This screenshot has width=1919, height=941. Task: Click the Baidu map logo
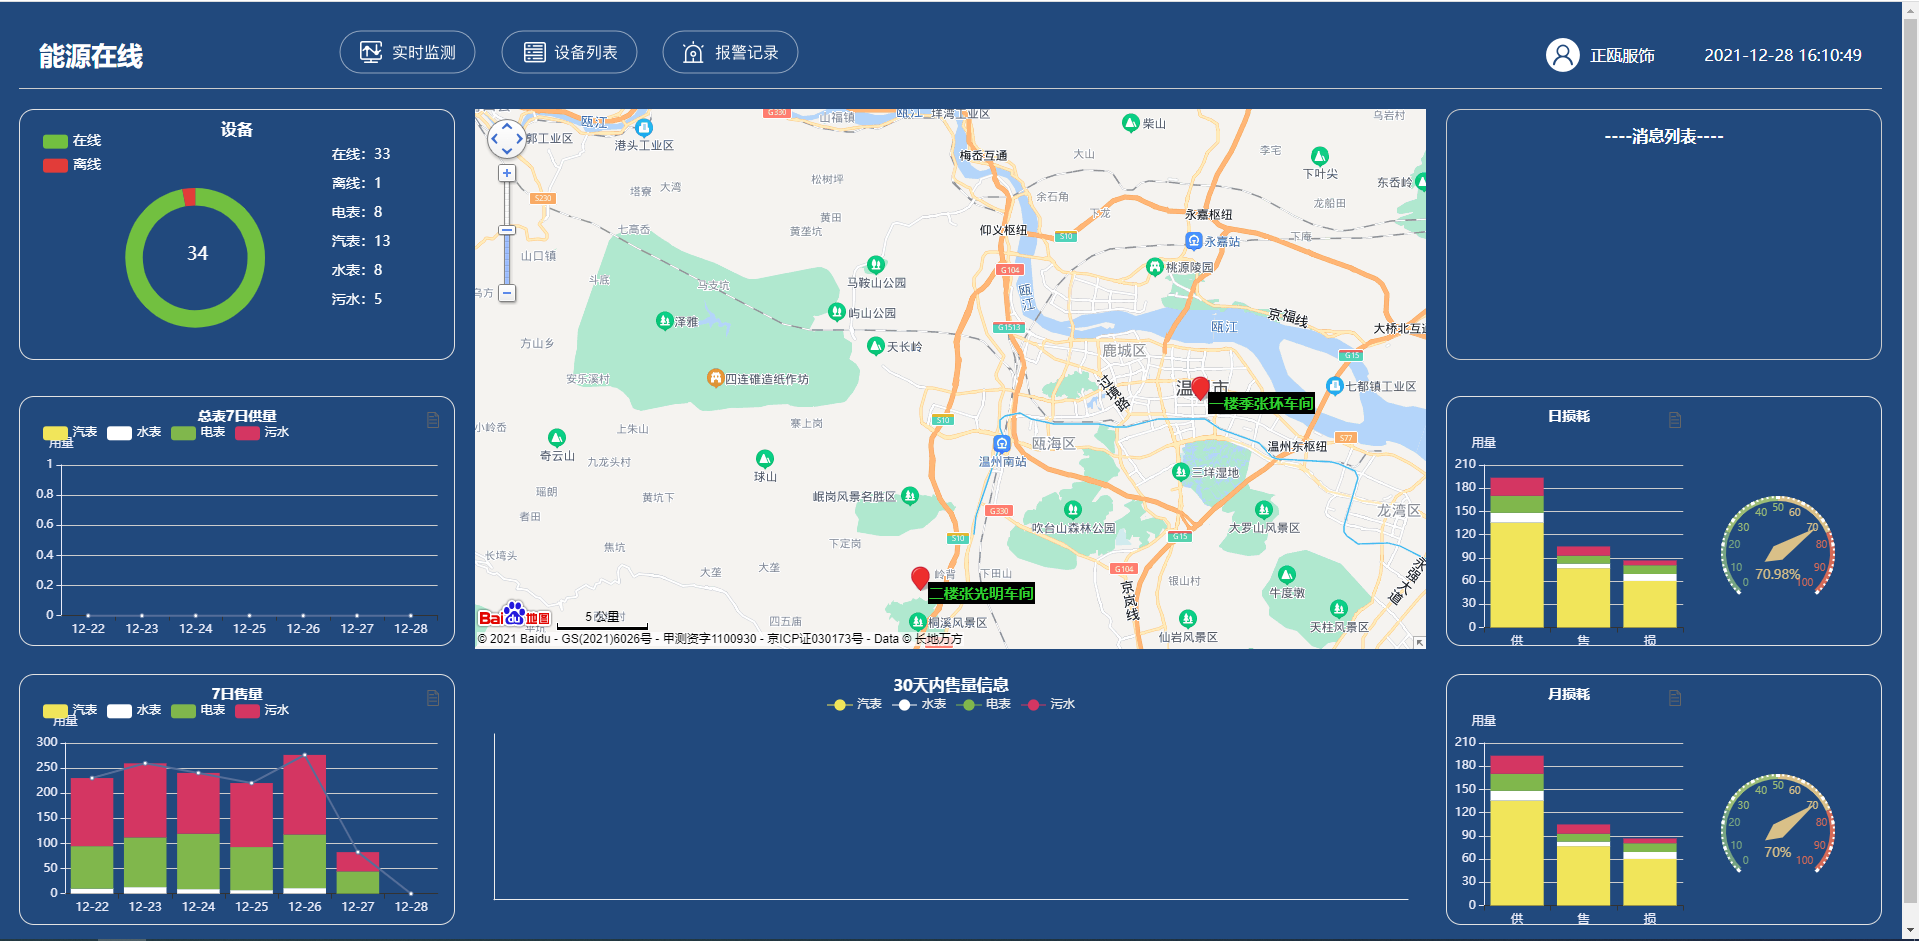point(514,615)
